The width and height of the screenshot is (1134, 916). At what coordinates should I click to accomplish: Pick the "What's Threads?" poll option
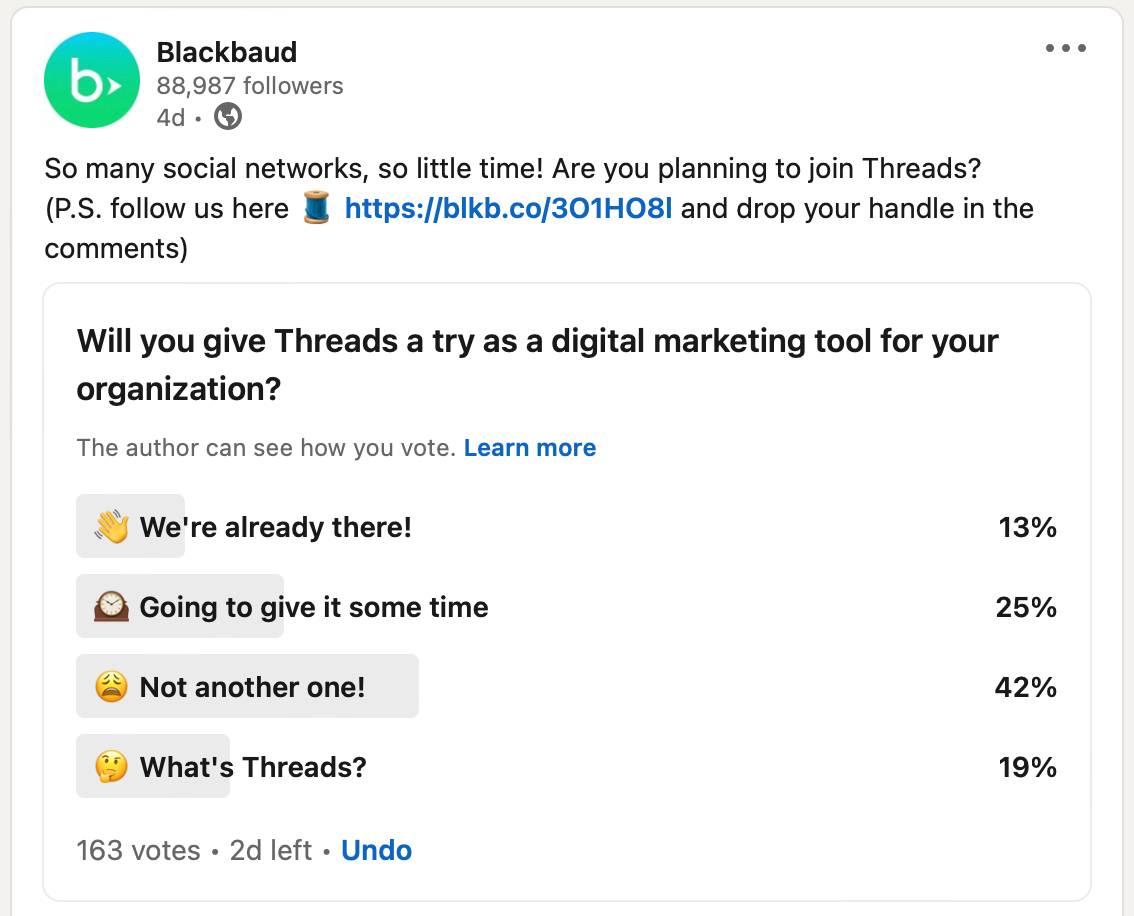[x=253, y=767]
